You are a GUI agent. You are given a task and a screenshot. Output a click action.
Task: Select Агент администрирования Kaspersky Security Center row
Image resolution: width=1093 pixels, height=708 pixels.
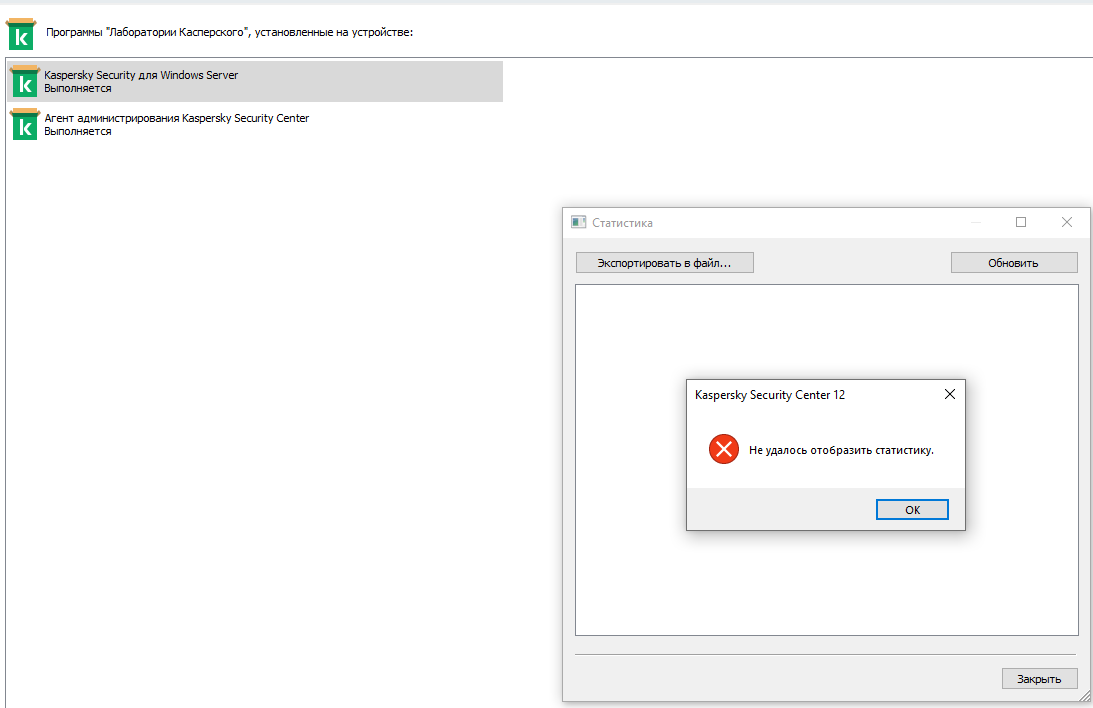[x=255, y=124]
